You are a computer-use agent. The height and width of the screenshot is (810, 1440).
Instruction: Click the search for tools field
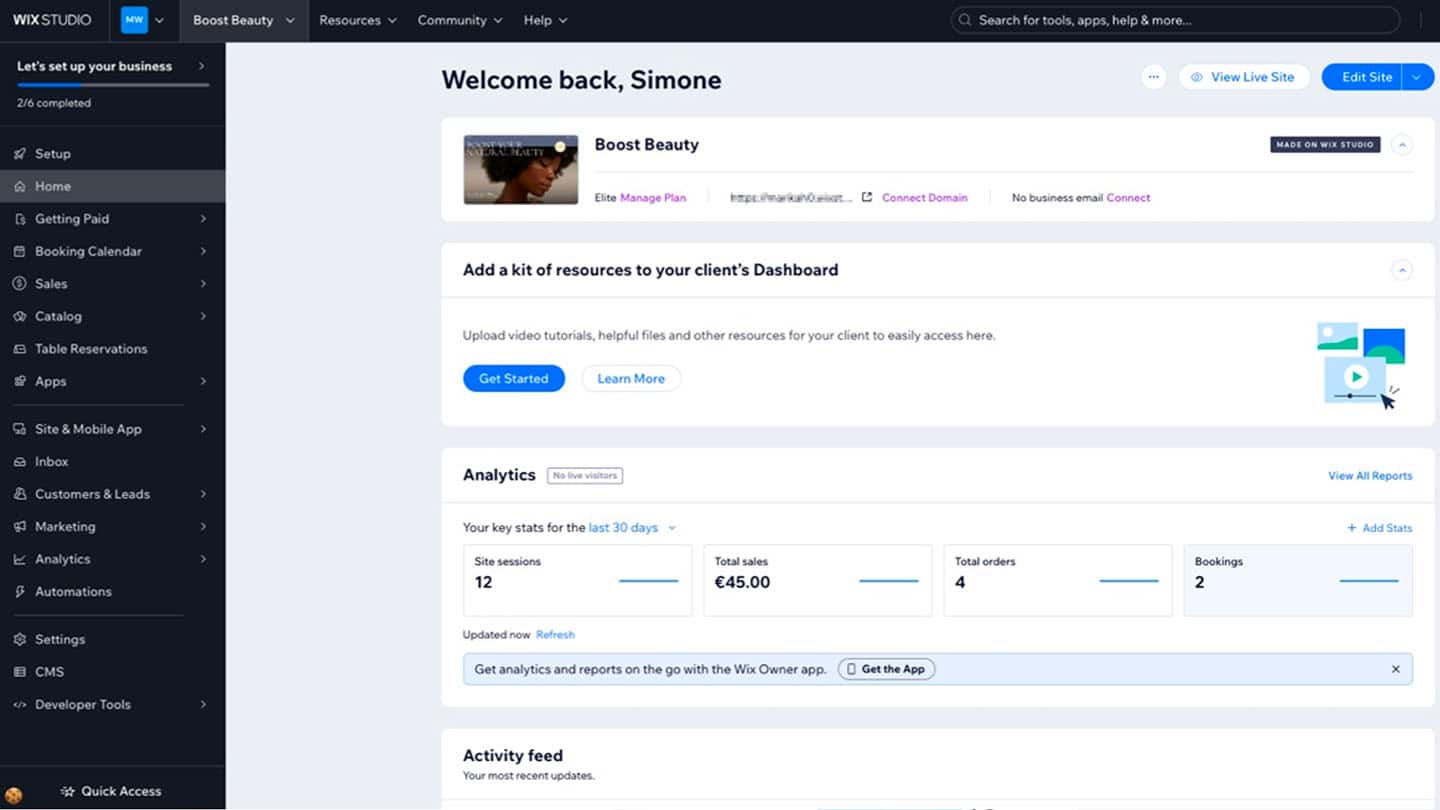pyautogui.click(x=1175, y=20)
